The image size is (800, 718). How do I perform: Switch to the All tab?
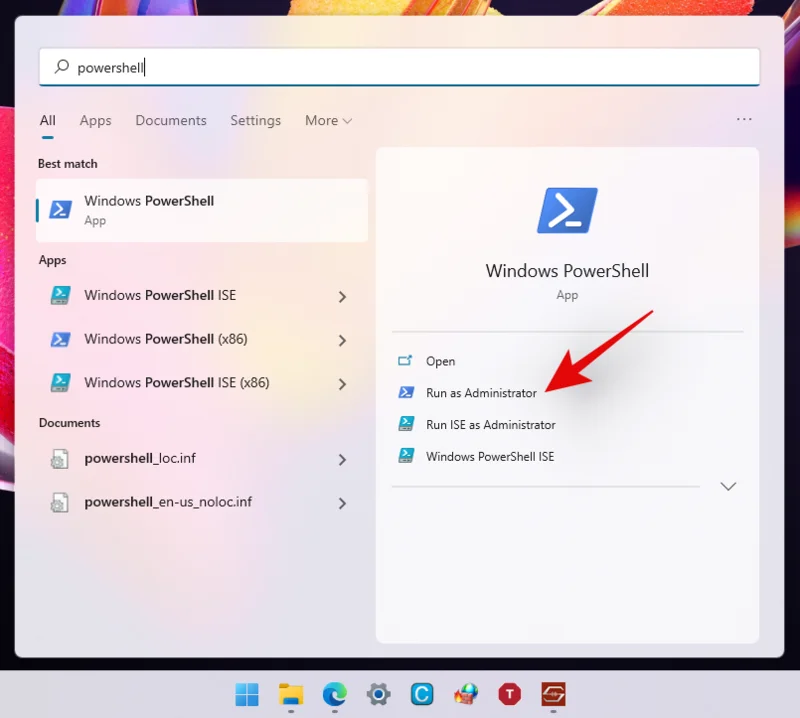[47, 120]
